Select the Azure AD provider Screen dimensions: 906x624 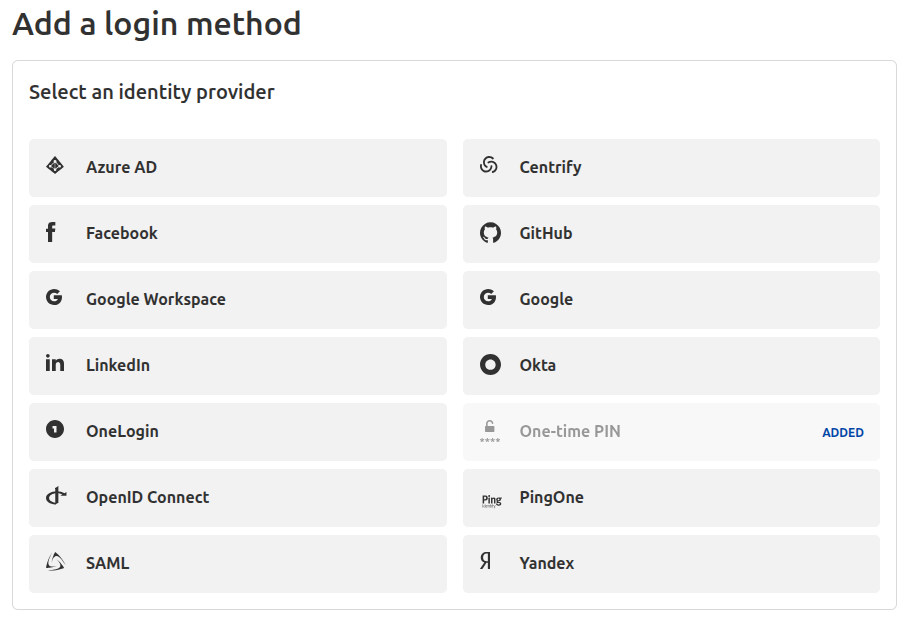(237, 168)
